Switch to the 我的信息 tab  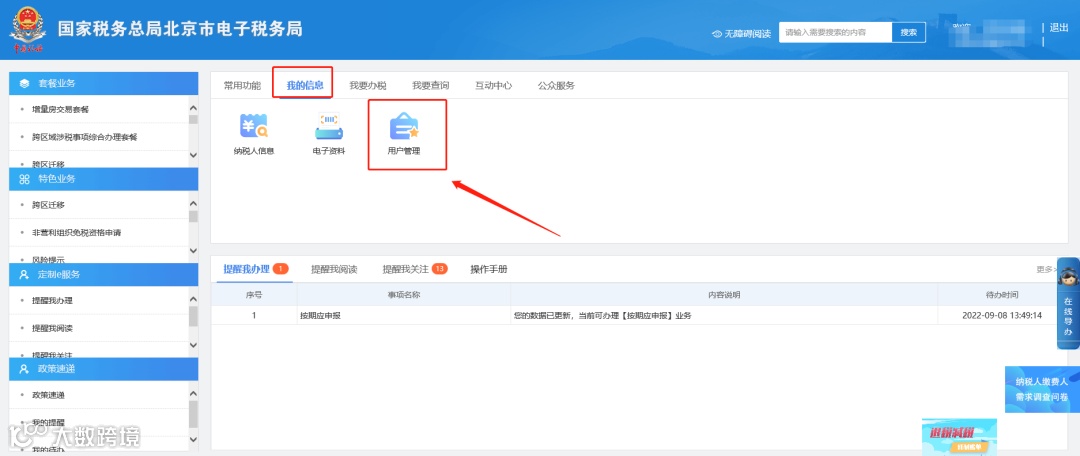[x=305, y=86]
